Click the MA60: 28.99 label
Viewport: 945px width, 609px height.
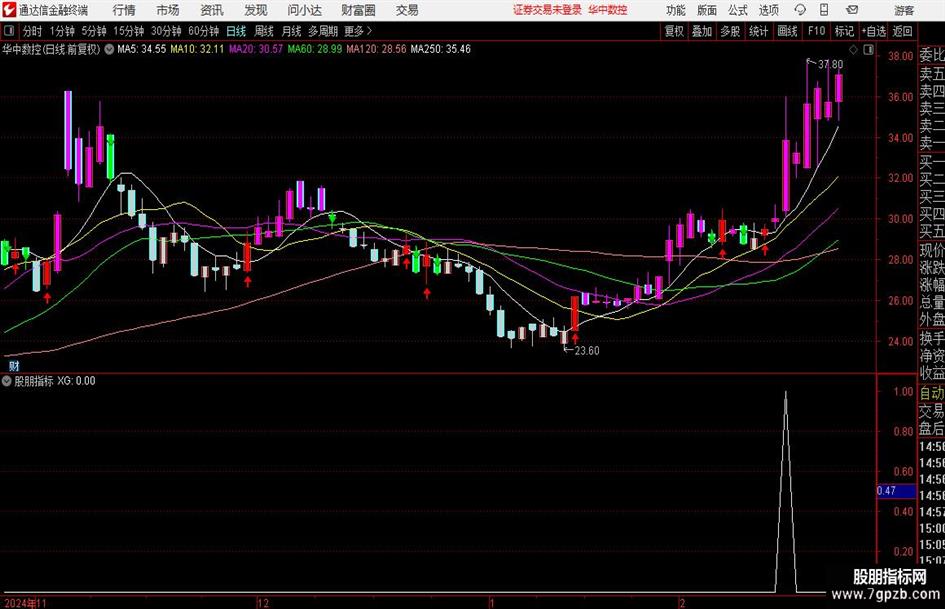(315, 49)
